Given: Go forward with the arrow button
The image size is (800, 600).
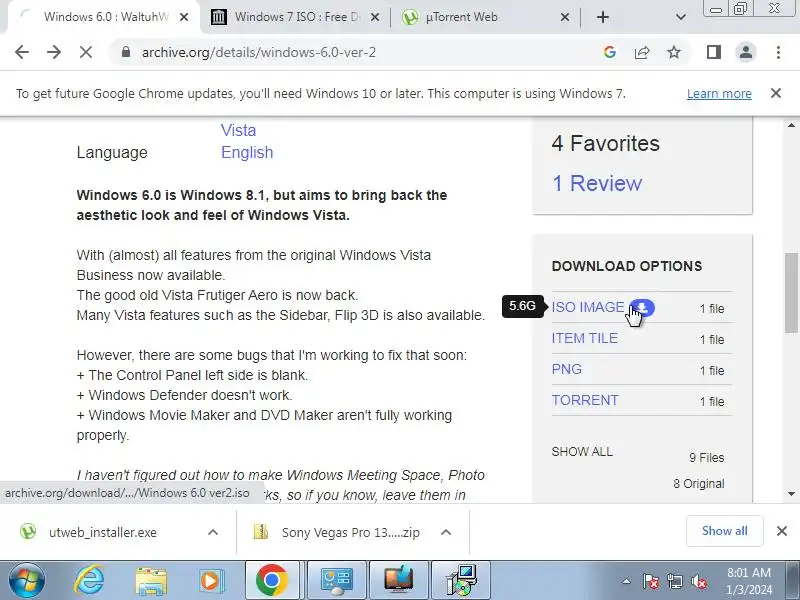Looking at the screenshot, I should (x=54, y=52).
